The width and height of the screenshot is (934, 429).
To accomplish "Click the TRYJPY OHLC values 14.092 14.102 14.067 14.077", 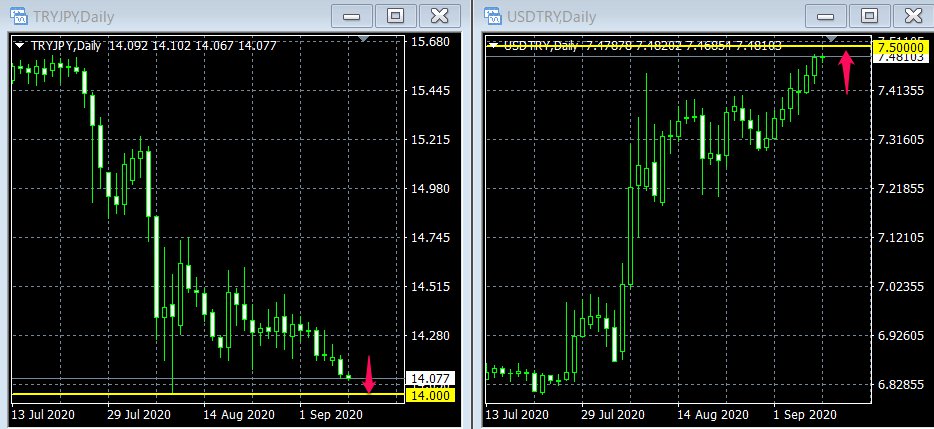I will (193, 45).
